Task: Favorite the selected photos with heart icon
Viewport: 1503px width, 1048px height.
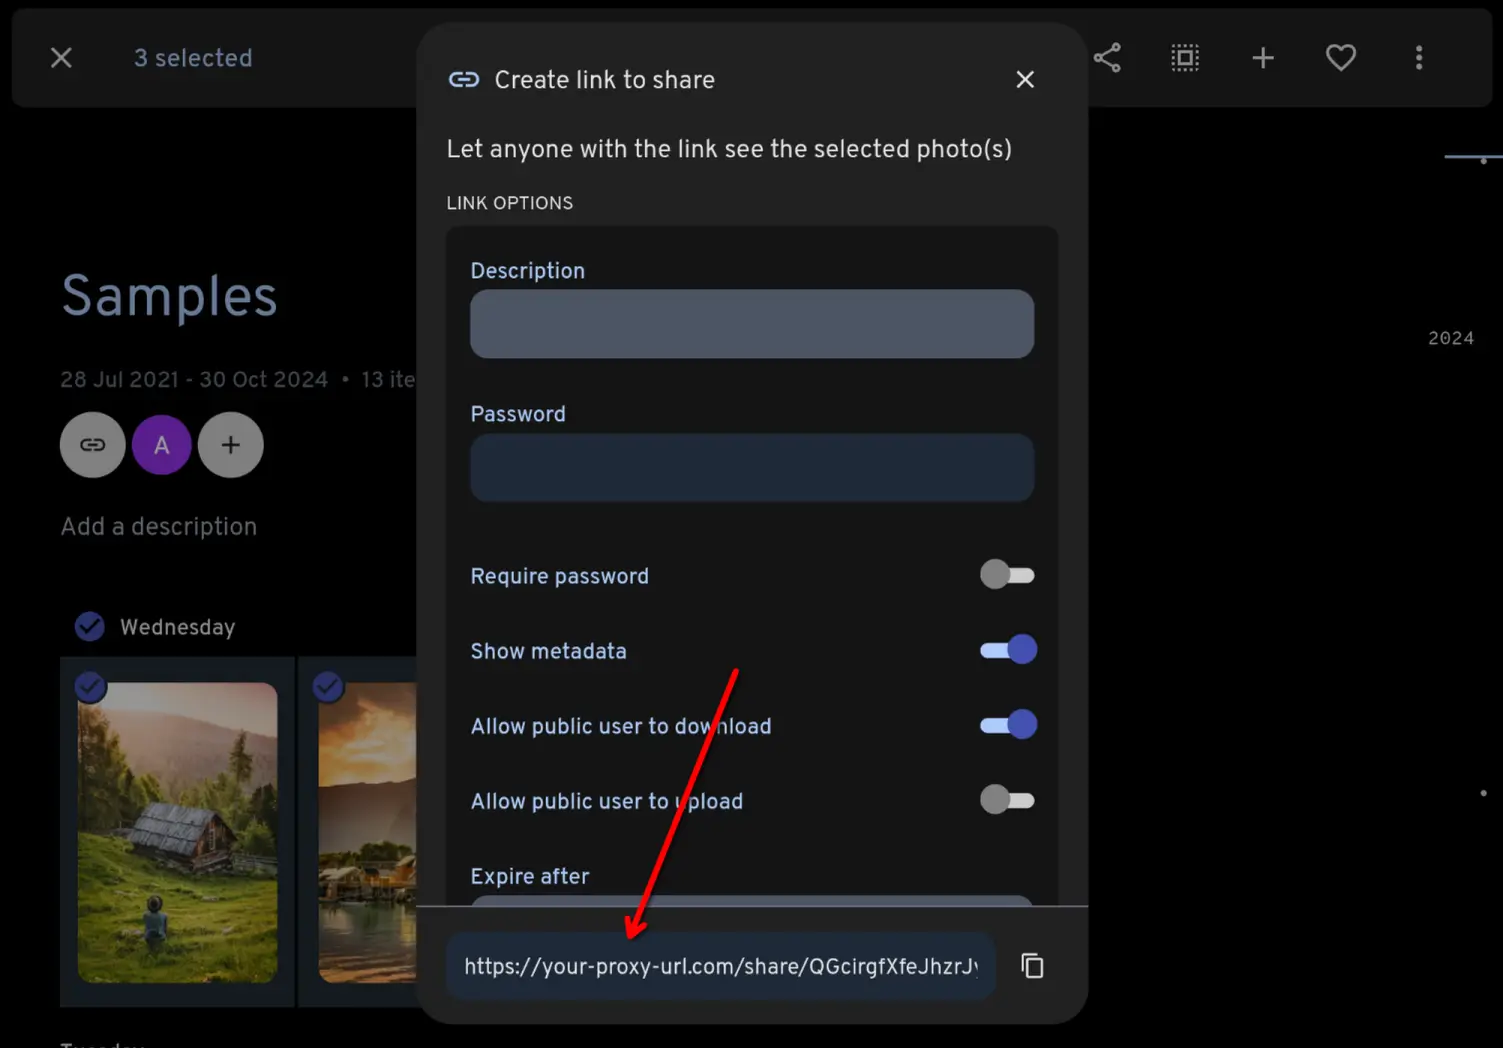Action: (x=1341, y=58)
